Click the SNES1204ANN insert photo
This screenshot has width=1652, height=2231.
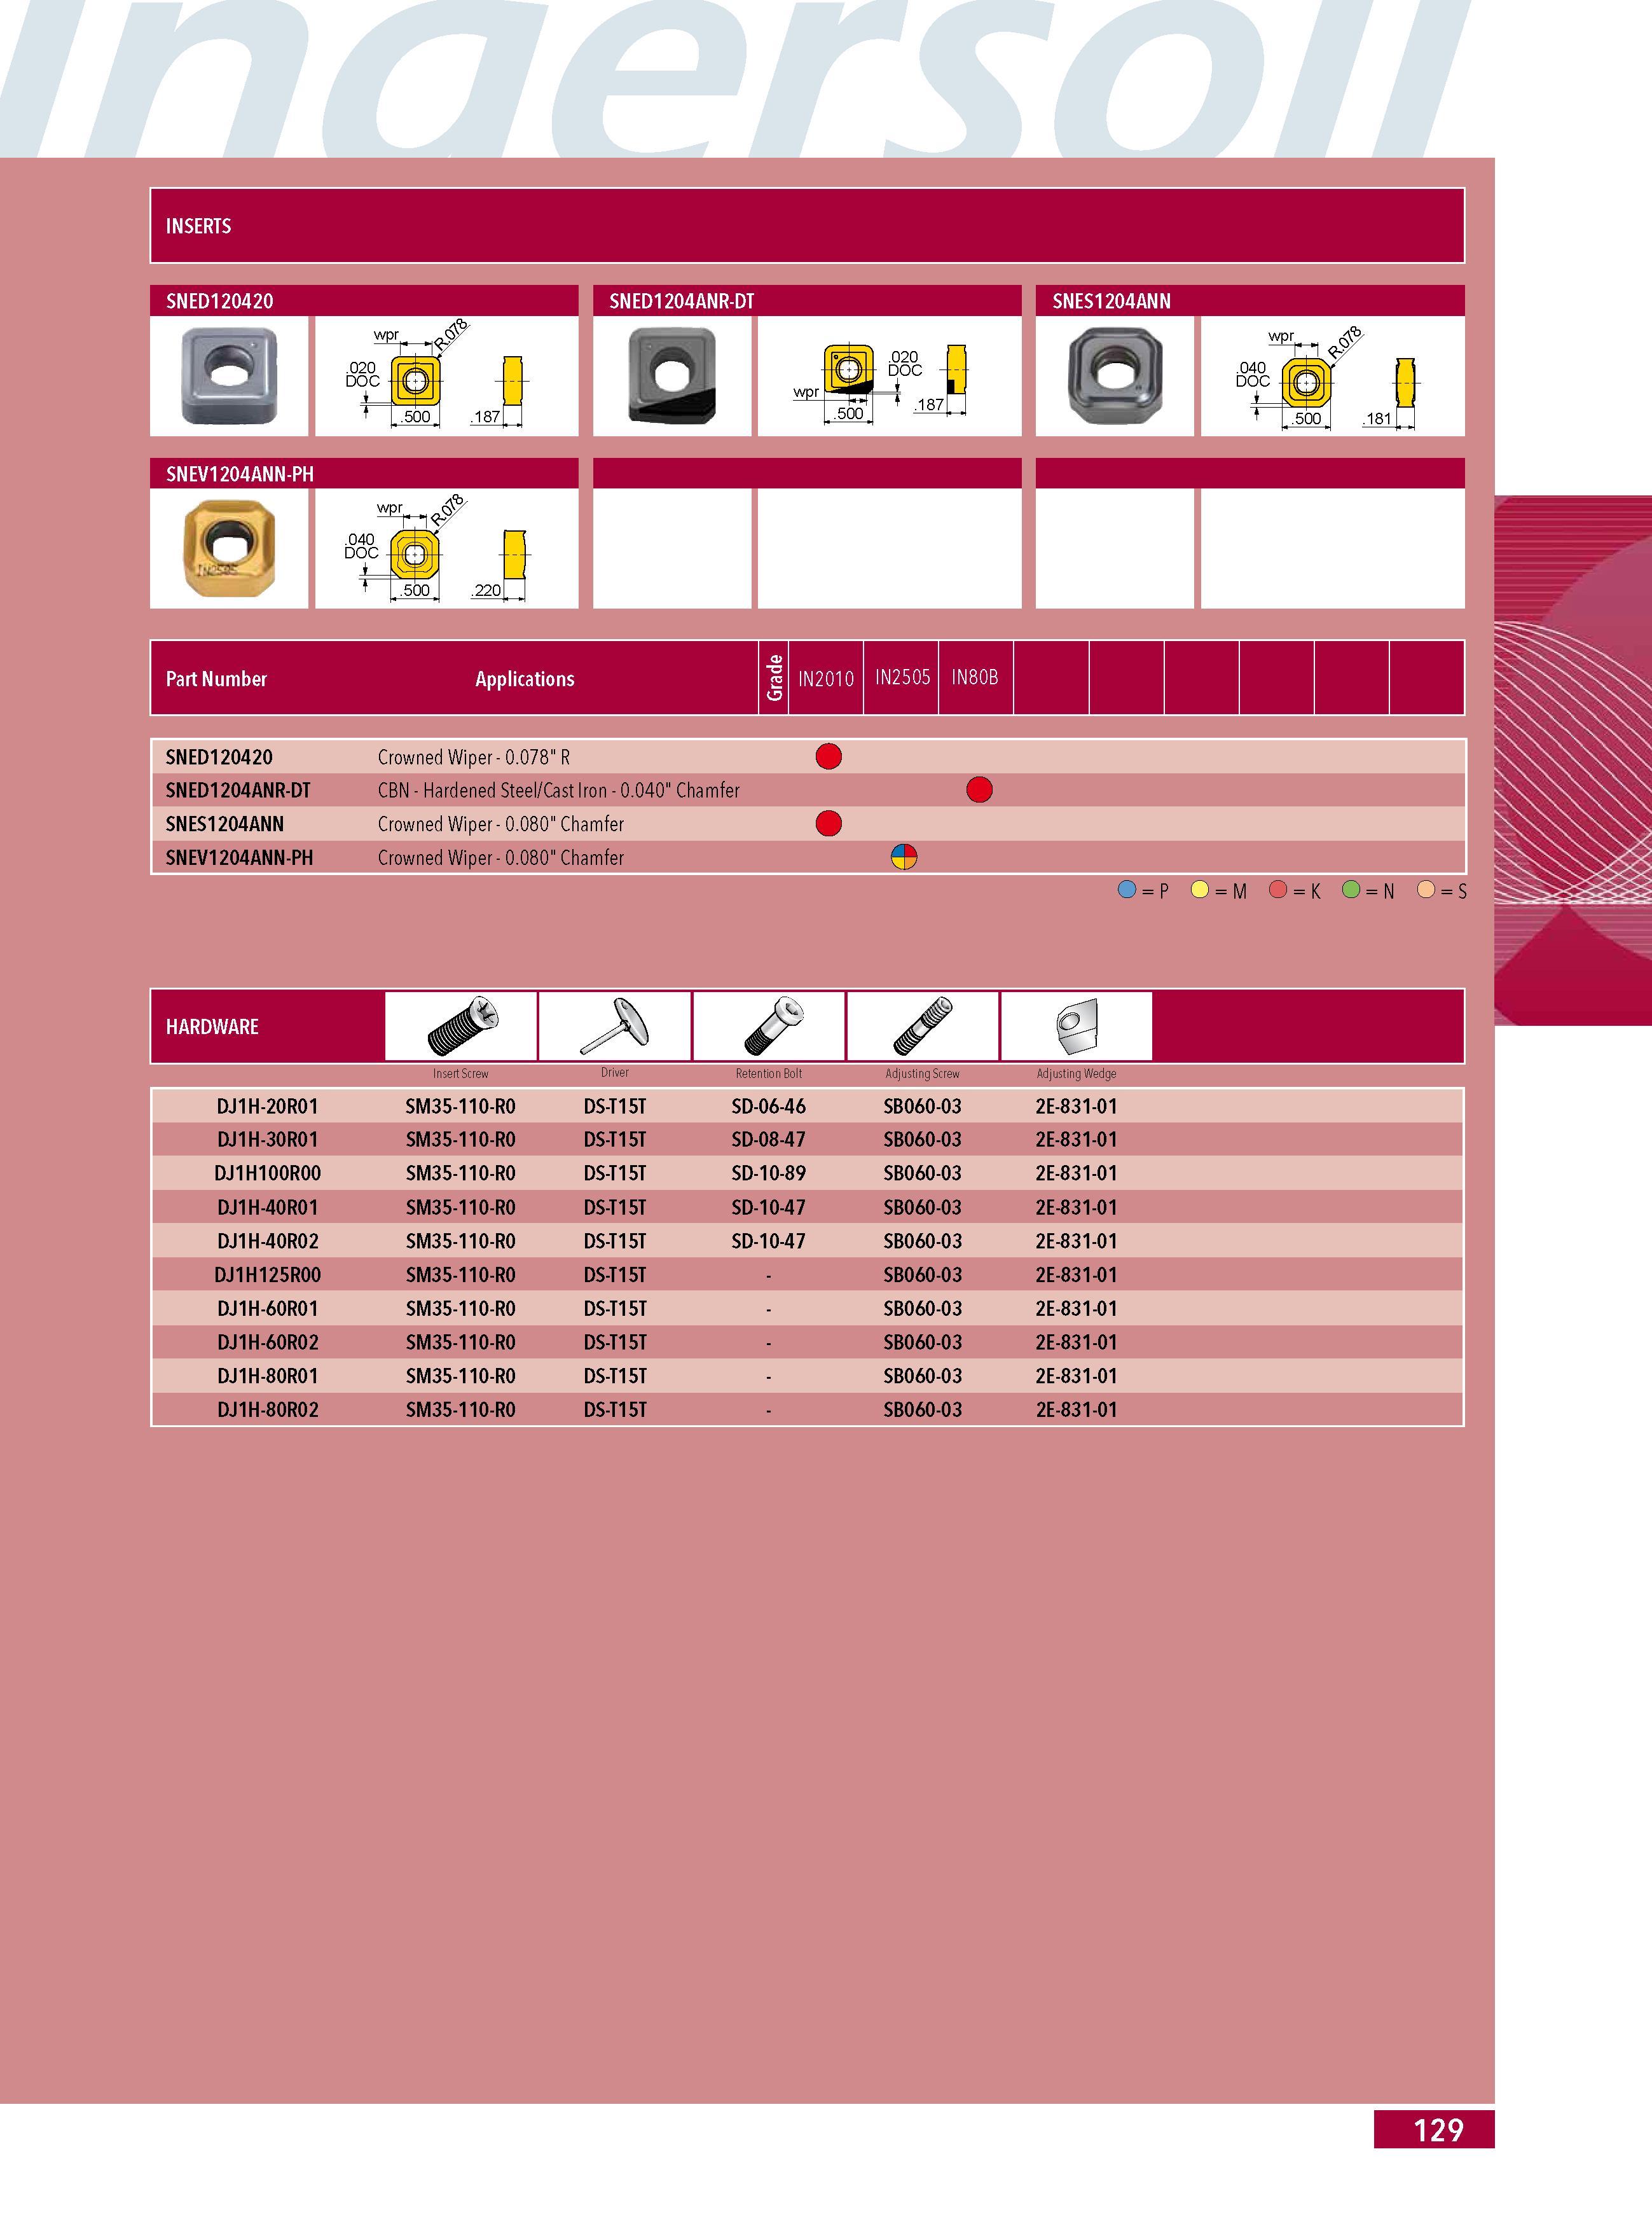point(1115,376)
